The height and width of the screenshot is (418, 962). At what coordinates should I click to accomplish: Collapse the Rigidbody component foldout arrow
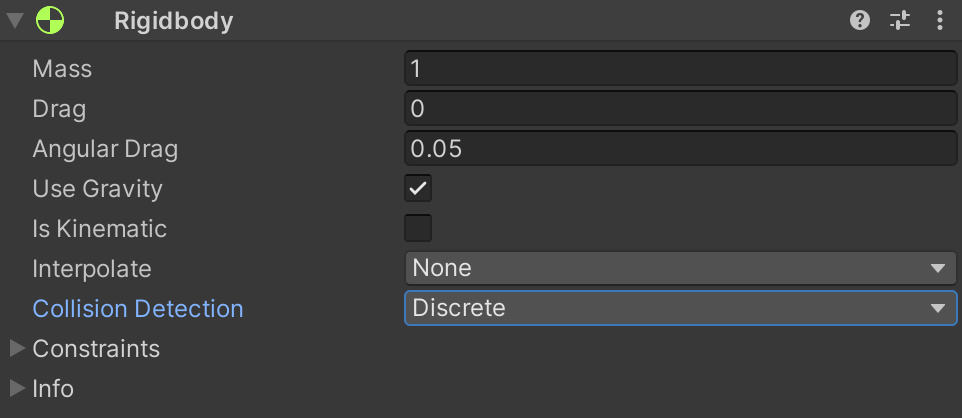point(15,21)
